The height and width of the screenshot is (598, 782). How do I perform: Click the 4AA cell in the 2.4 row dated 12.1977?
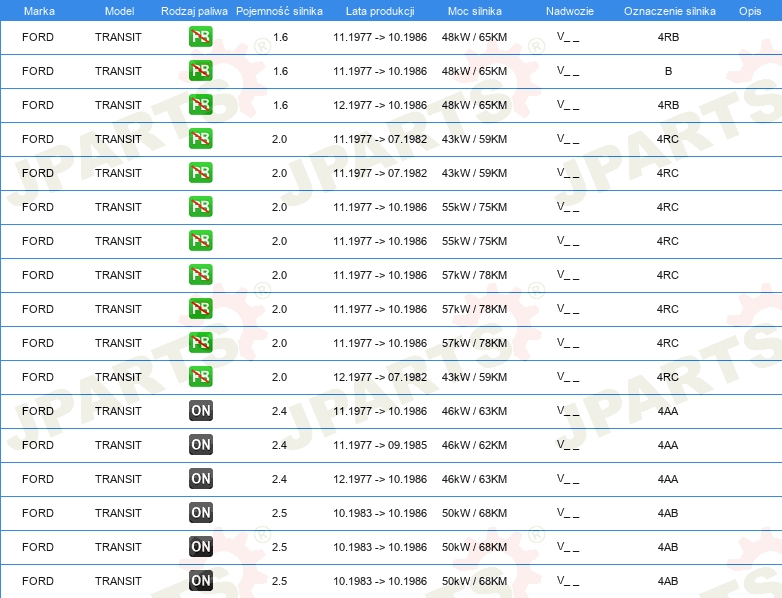coord(668,479)
